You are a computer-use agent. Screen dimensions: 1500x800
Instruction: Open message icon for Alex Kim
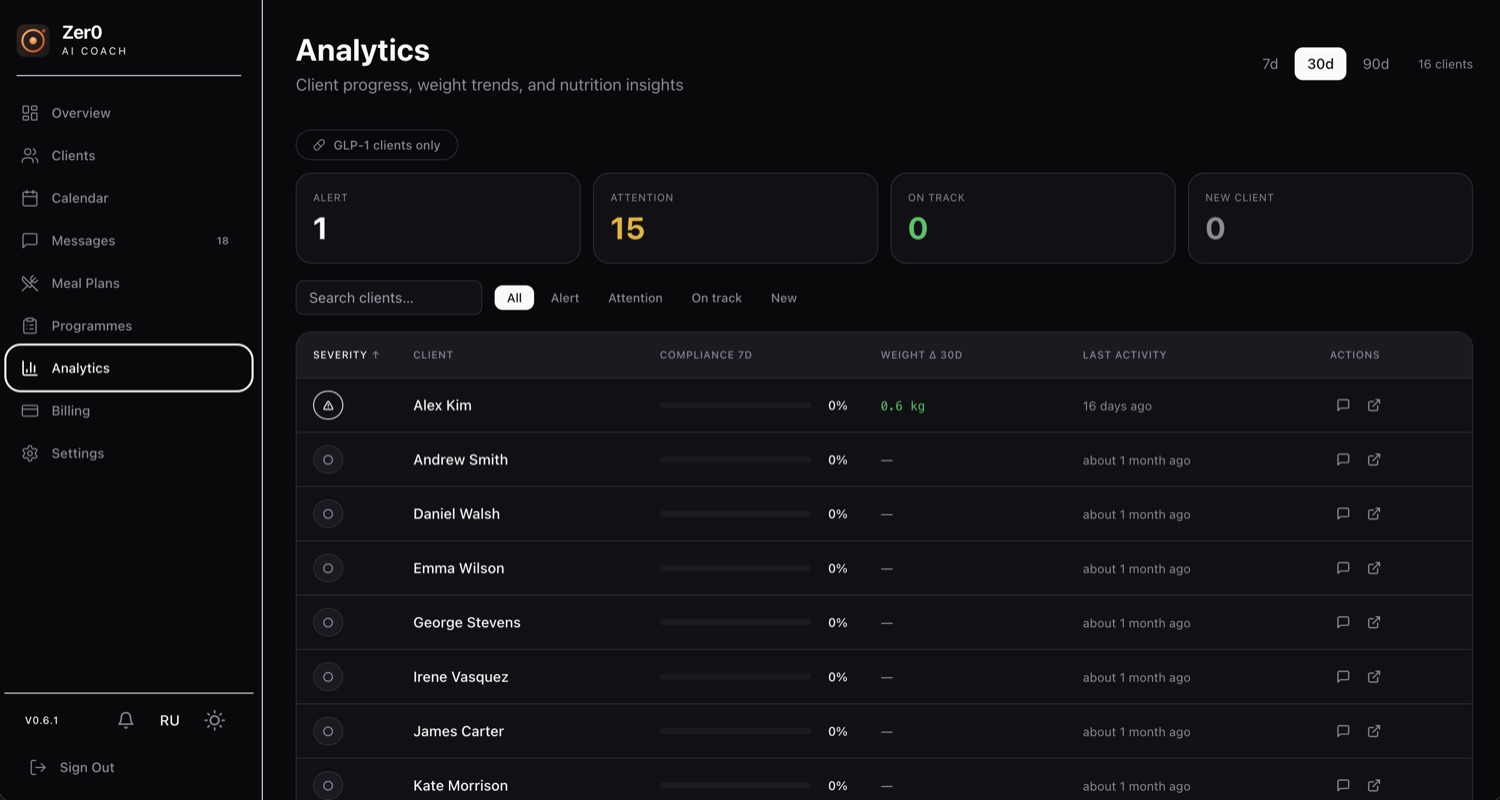click(x=1343, y=405)
